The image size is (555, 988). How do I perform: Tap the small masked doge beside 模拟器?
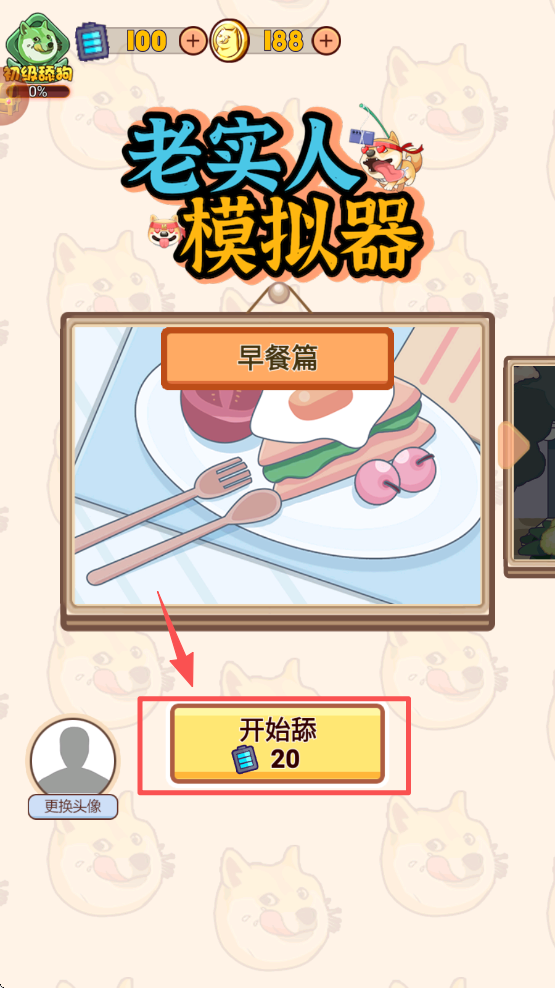pos(163,231)
